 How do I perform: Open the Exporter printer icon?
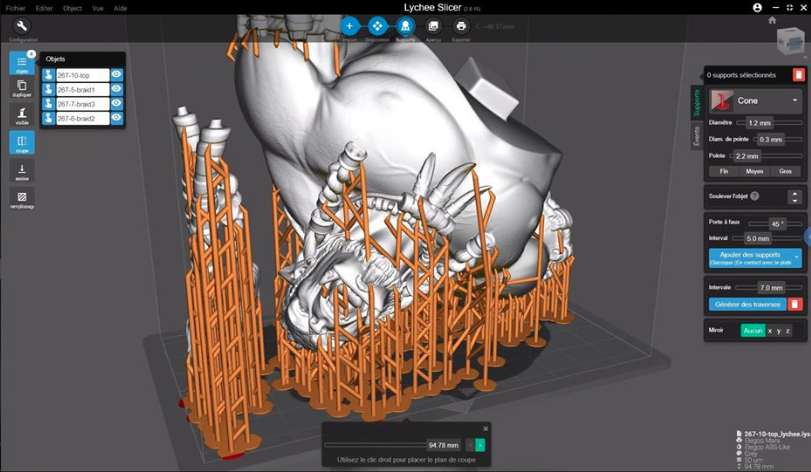click(x=461, y=26)
